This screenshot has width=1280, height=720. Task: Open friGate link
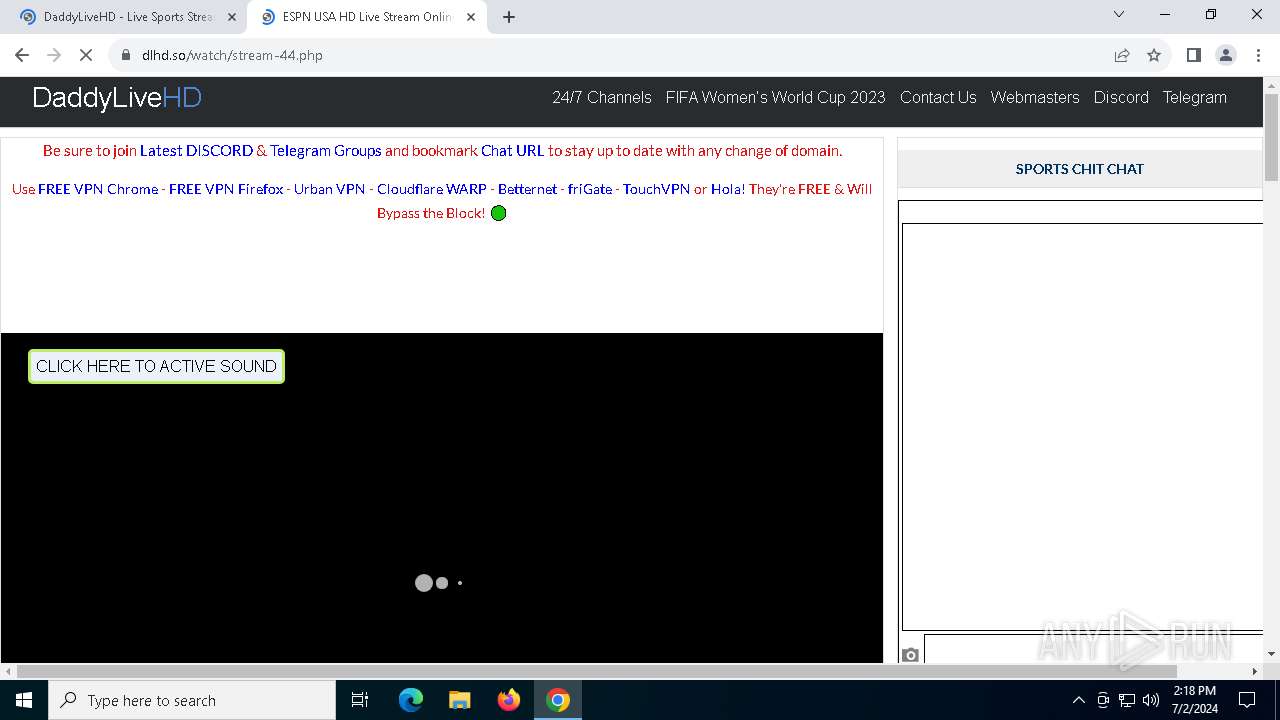click(x=590, y=189)
